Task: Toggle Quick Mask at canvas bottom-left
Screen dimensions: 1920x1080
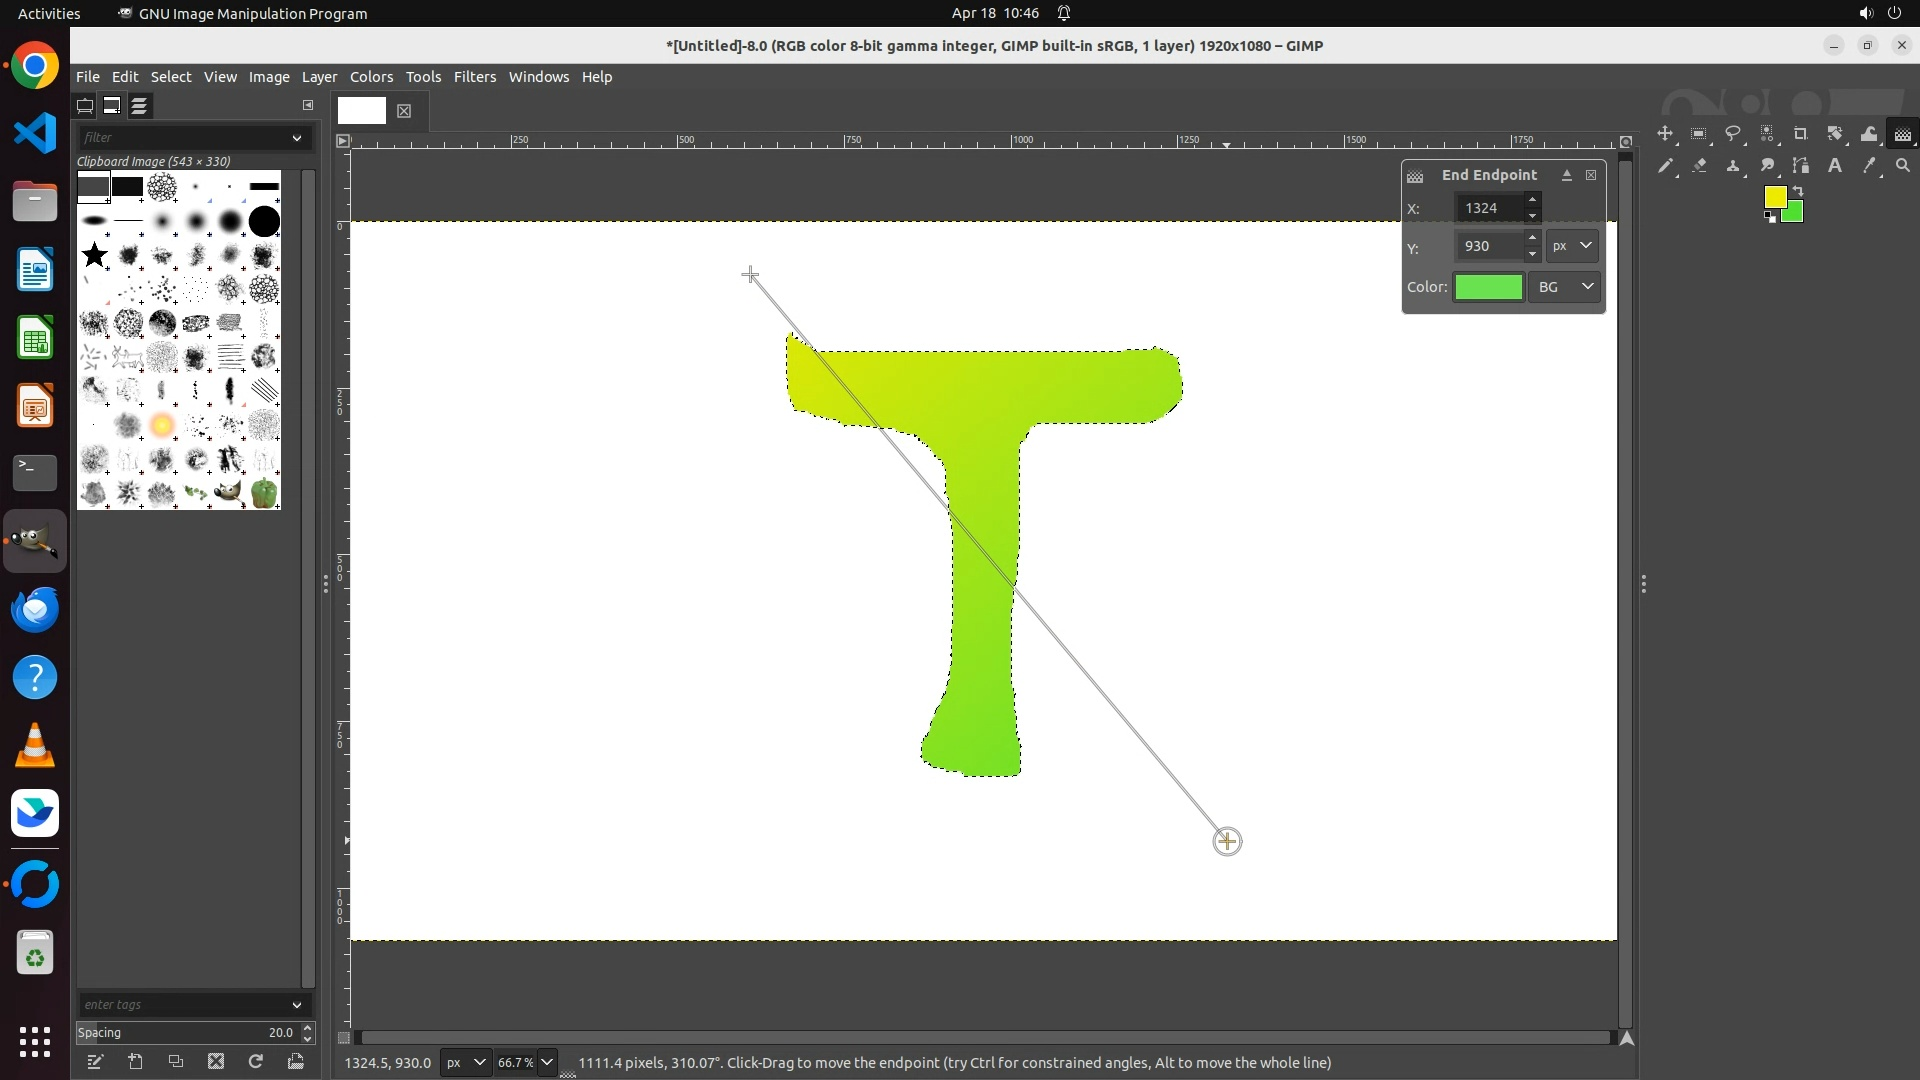Action: point(344,1038)
